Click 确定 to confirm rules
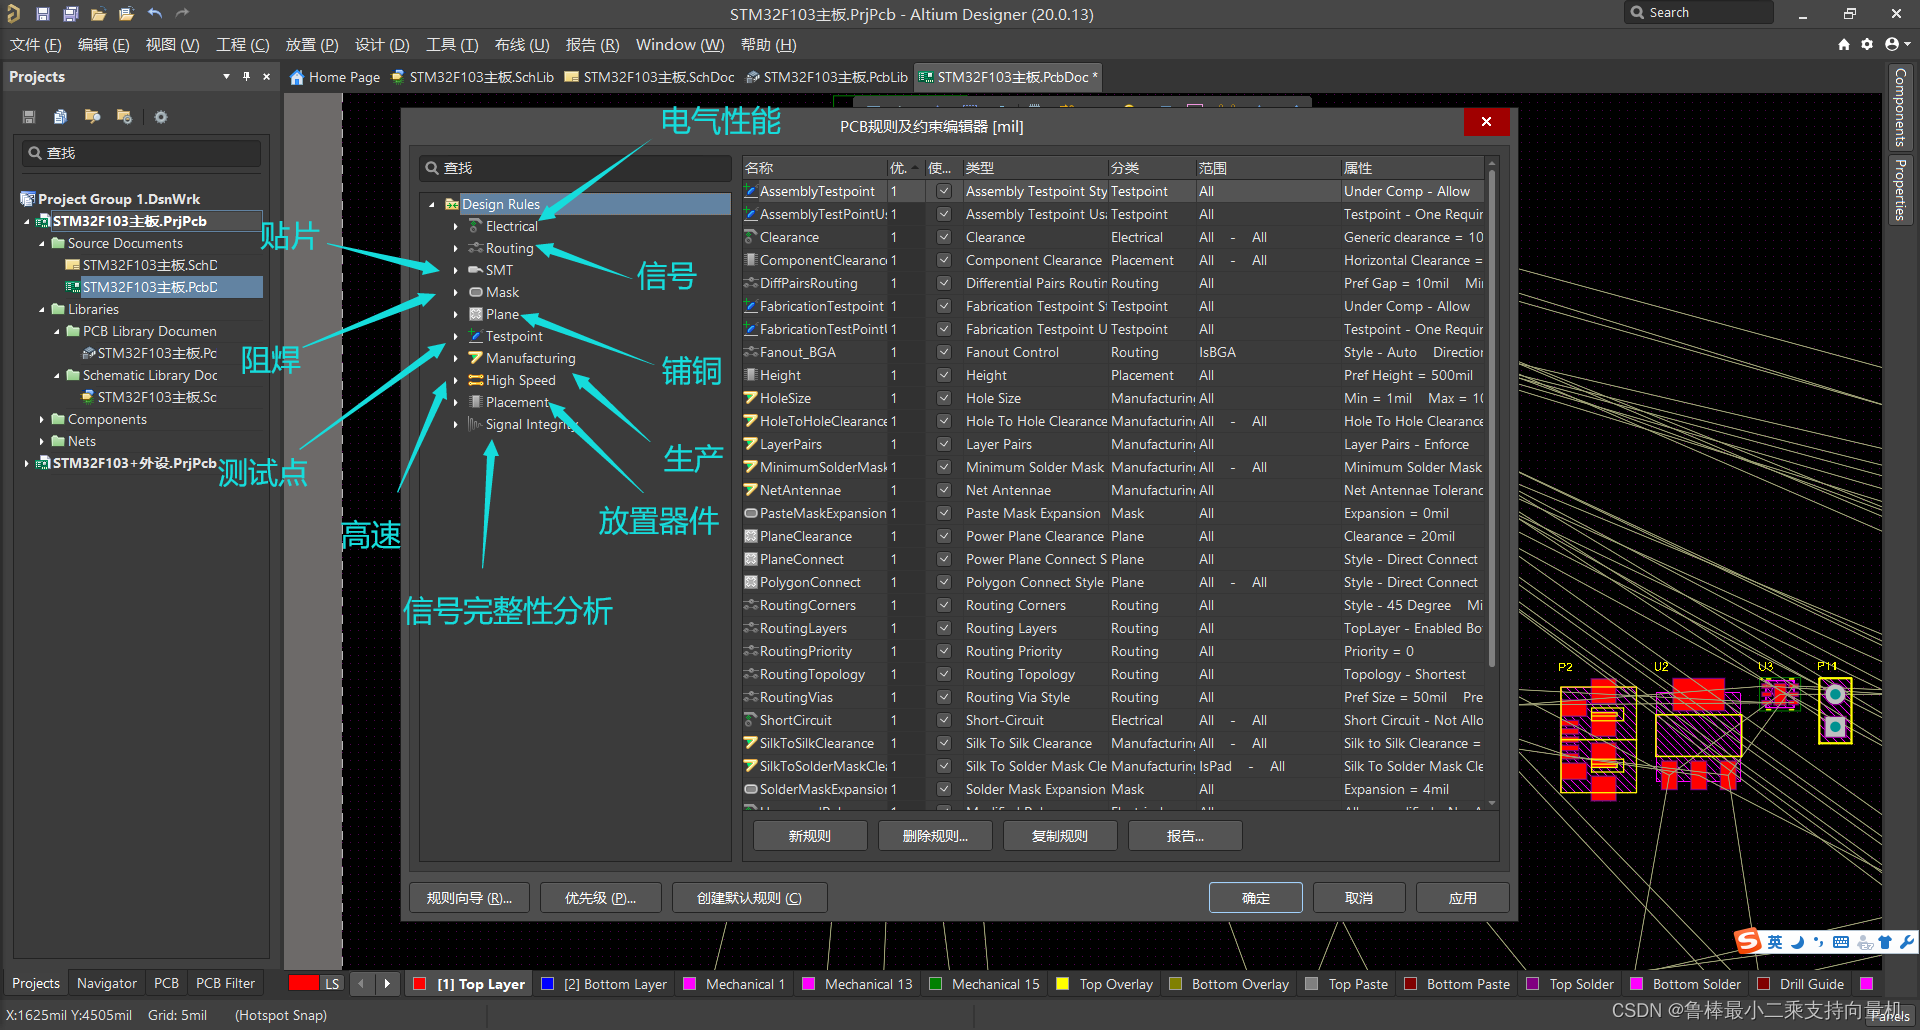Image resolution: width=1920 pixels, height=1030 pixels. coord(1256,898)
